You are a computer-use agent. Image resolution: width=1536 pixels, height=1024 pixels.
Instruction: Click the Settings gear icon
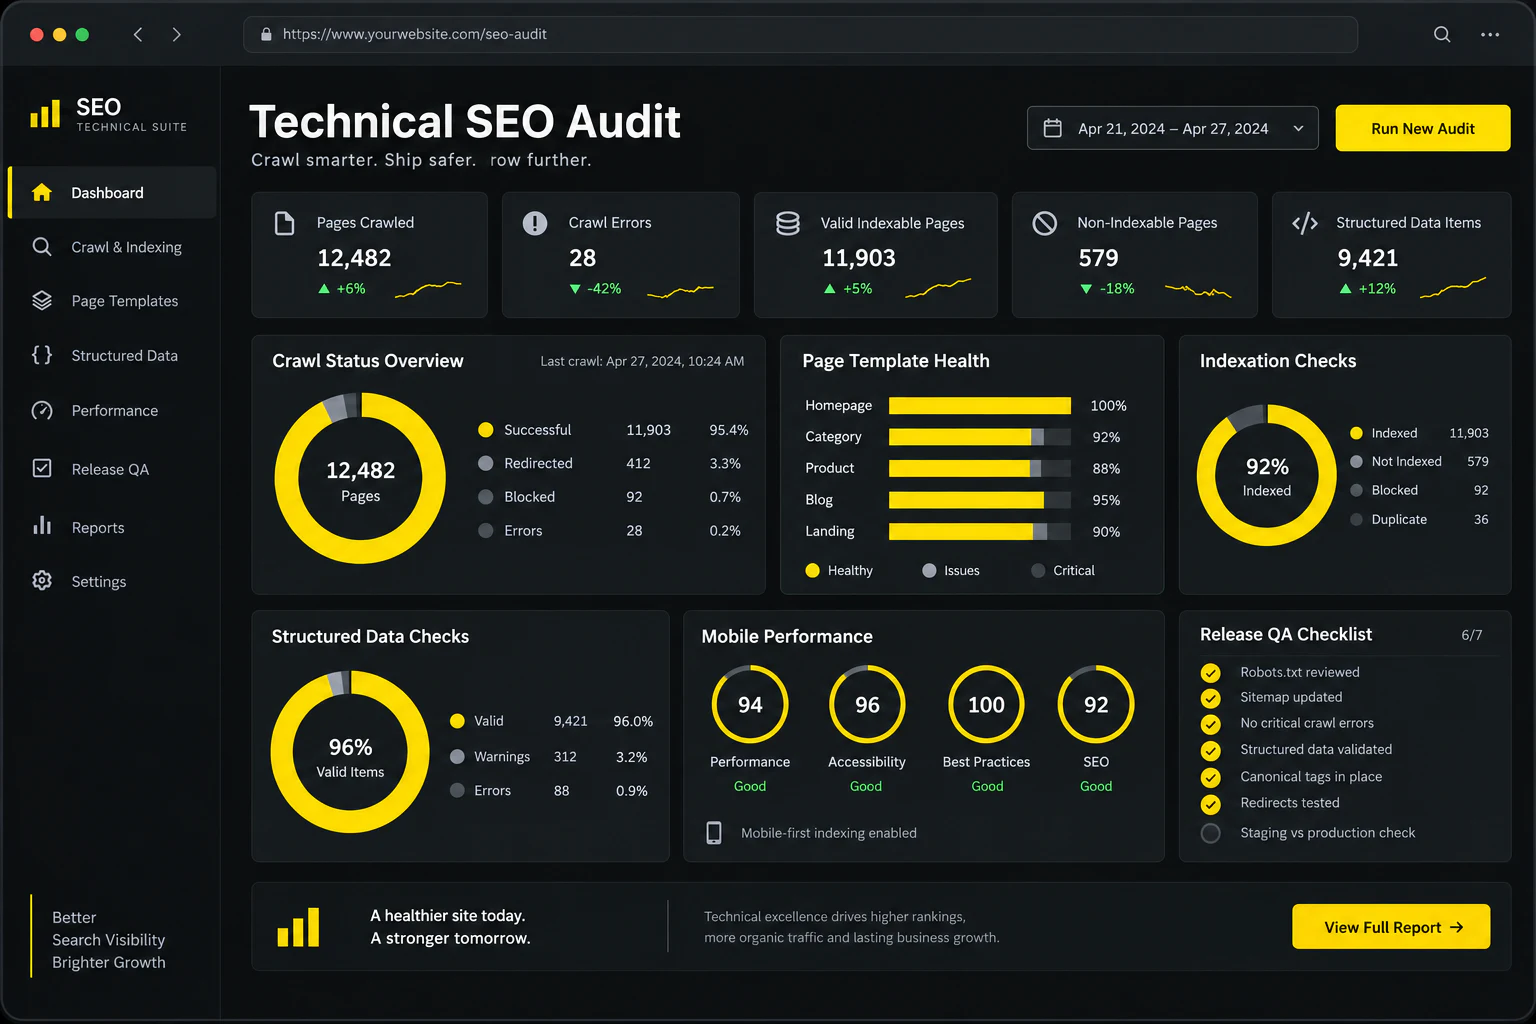42,580
